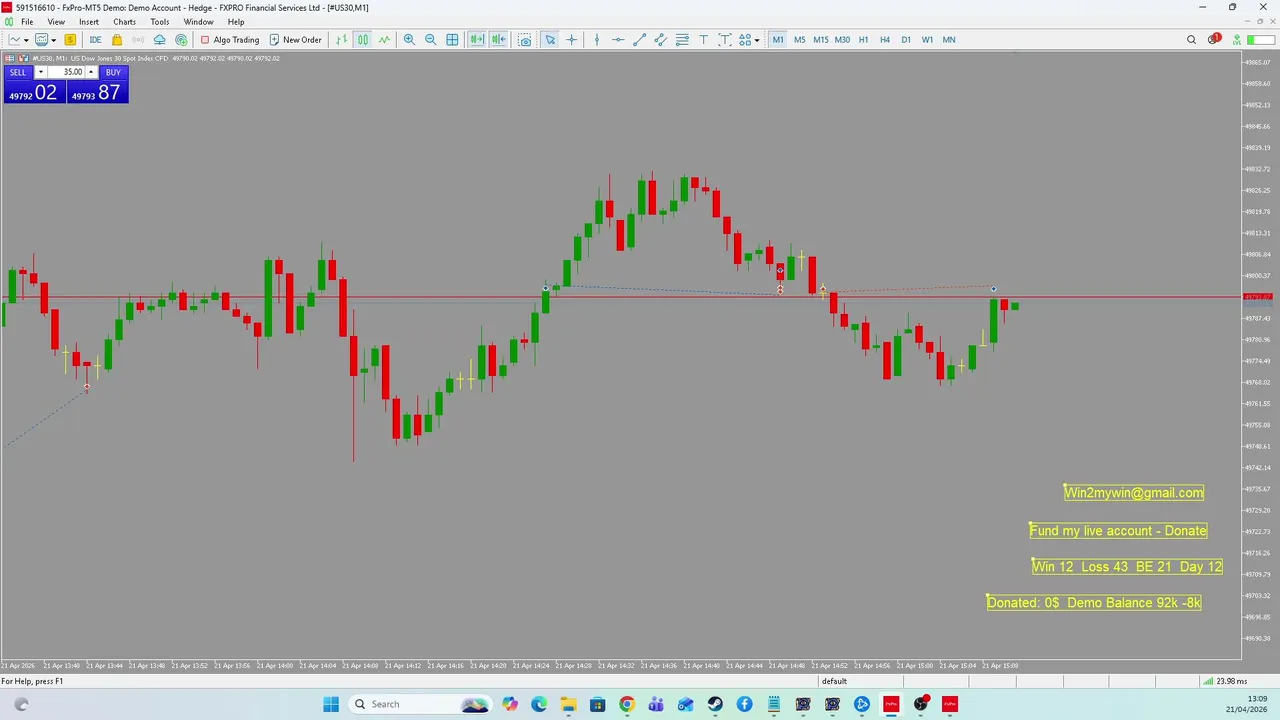Select the Fibonacci retracement tool
Viewport: 1280px width, 720px height.
[x=682, y=40]
